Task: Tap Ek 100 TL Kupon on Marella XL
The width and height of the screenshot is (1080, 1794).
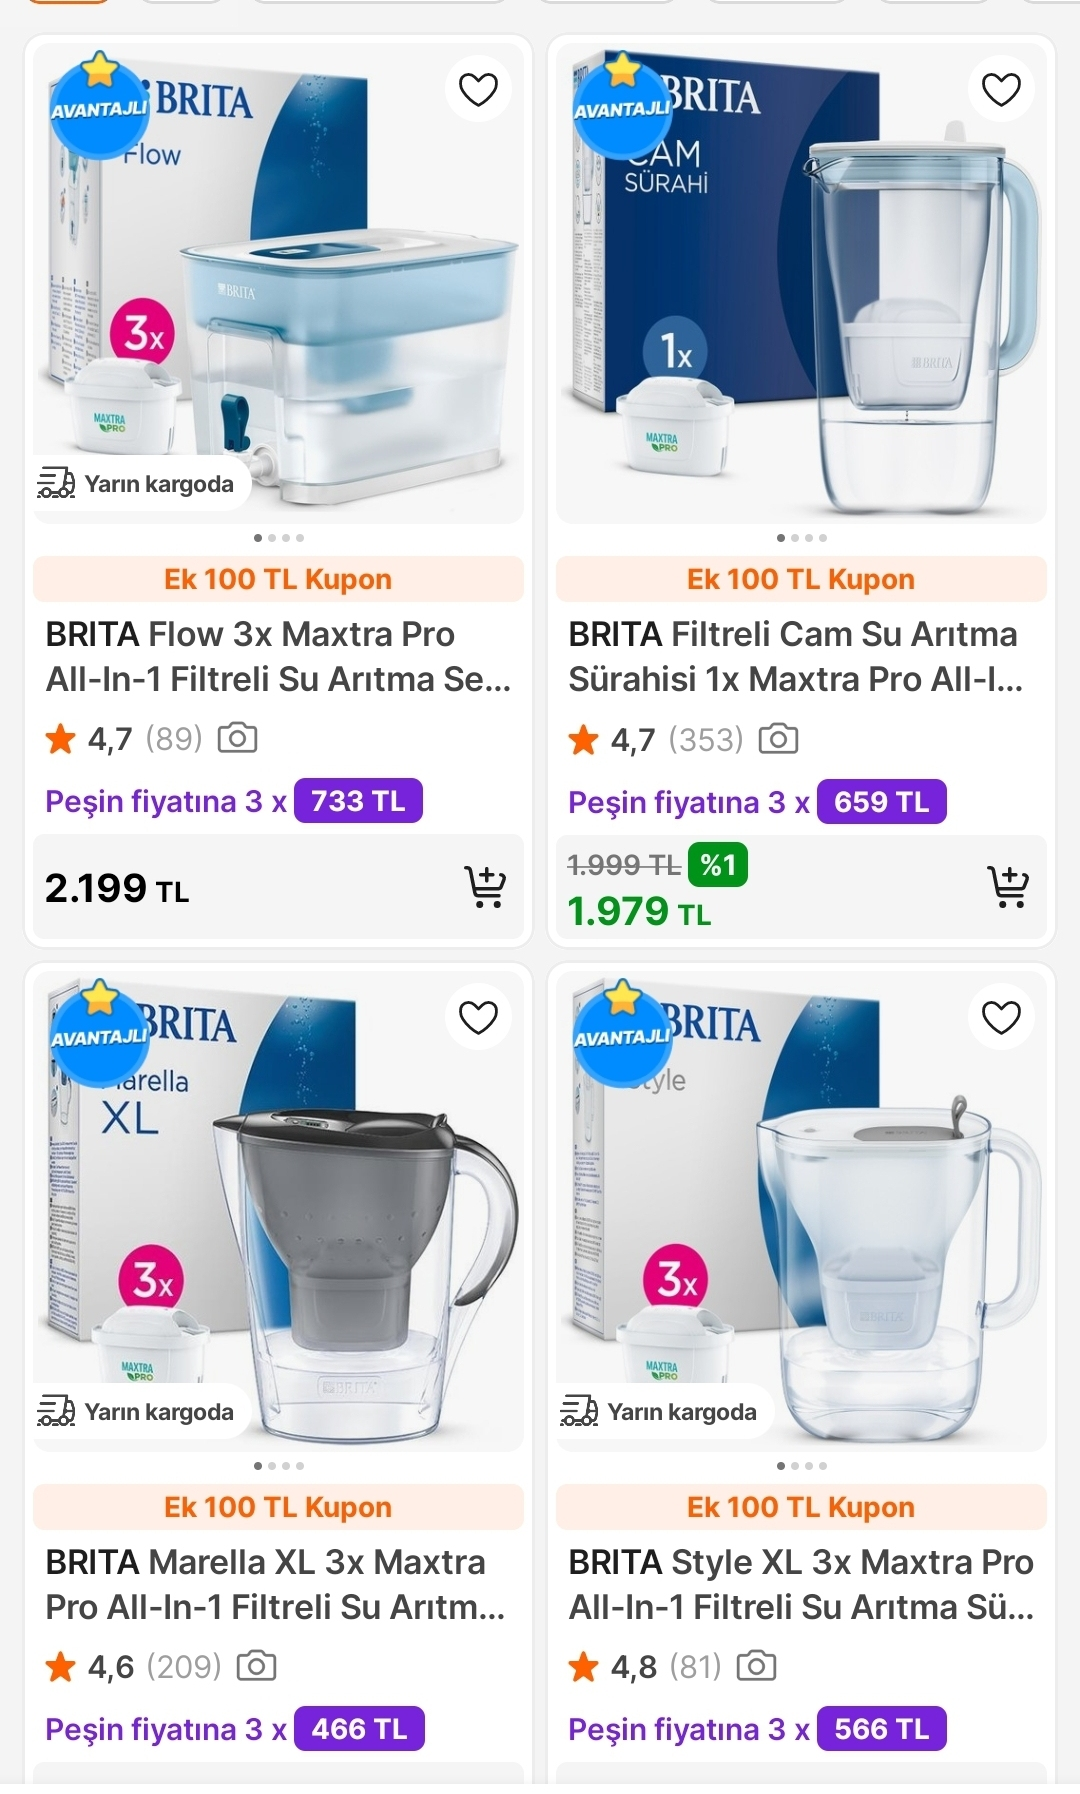Action: tap(278, 1507)
